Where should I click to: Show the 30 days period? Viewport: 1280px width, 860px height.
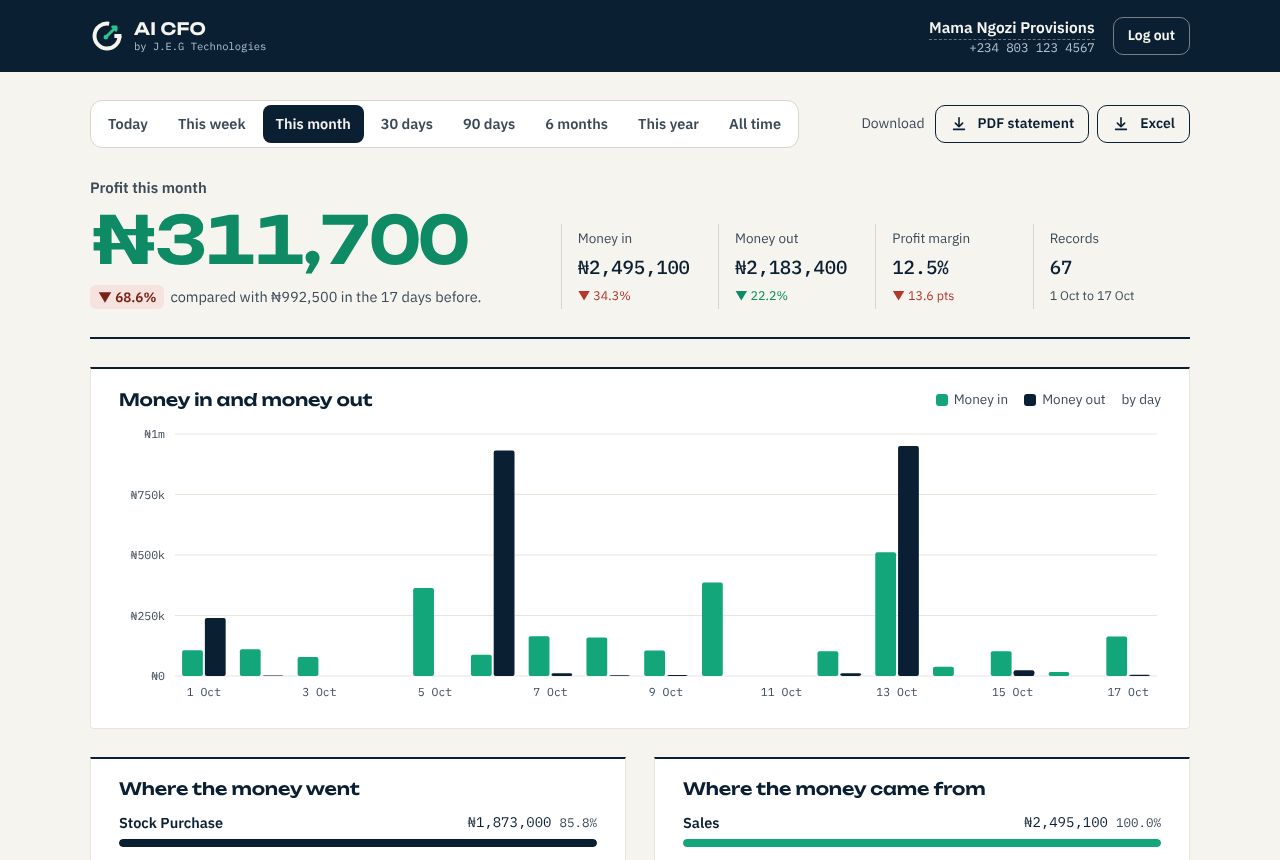[407, 124]
